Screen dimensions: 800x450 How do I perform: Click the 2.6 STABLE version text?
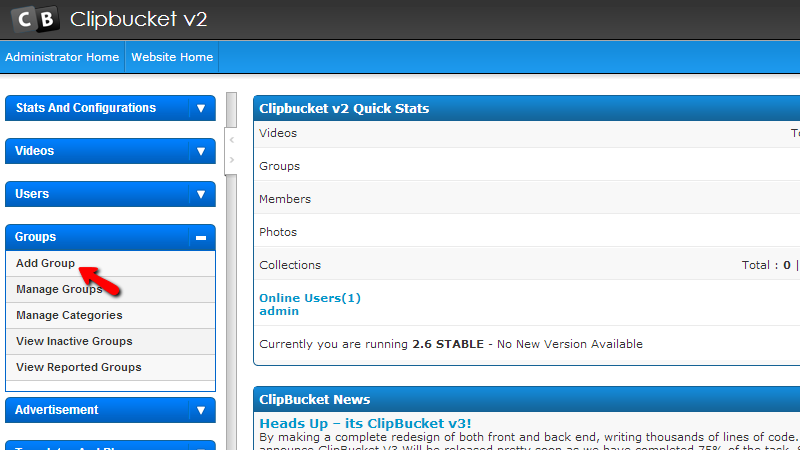tap(448, 344)
